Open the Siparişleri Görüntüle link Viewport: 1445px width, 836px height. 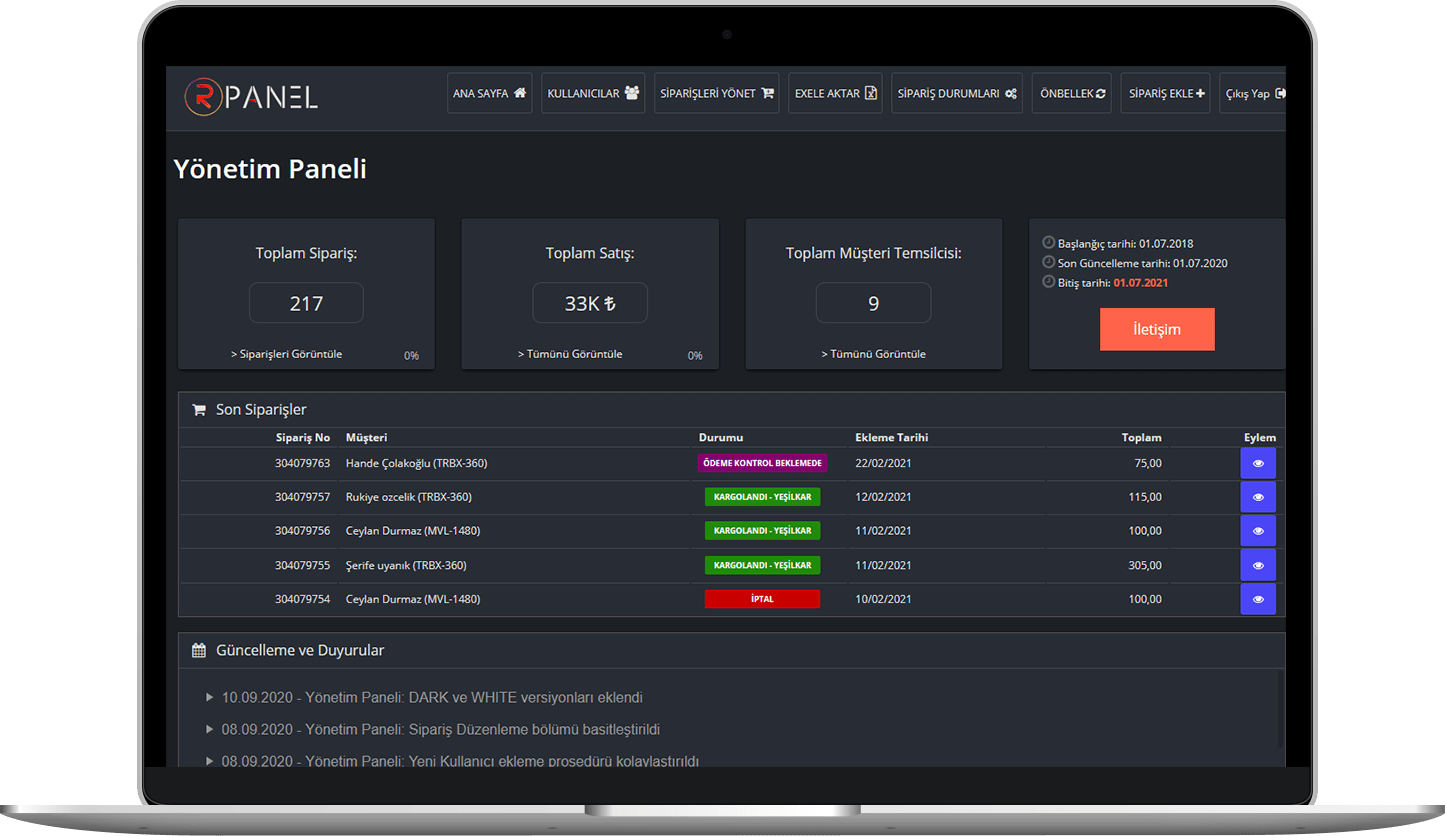[x=286, y=354]
